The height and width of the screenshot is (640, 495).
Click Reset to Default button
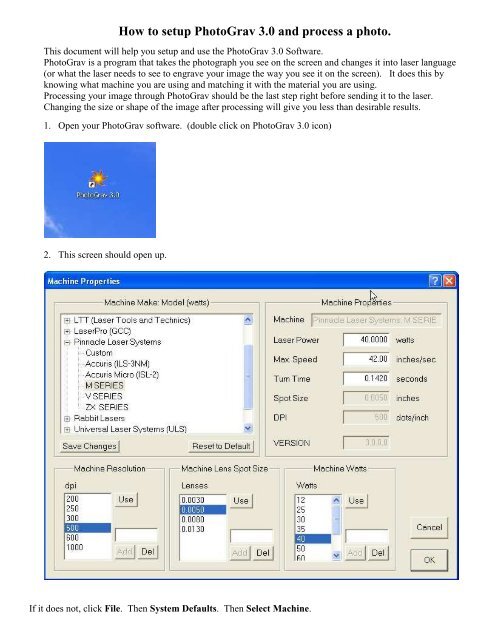click(x=221, y=446)
